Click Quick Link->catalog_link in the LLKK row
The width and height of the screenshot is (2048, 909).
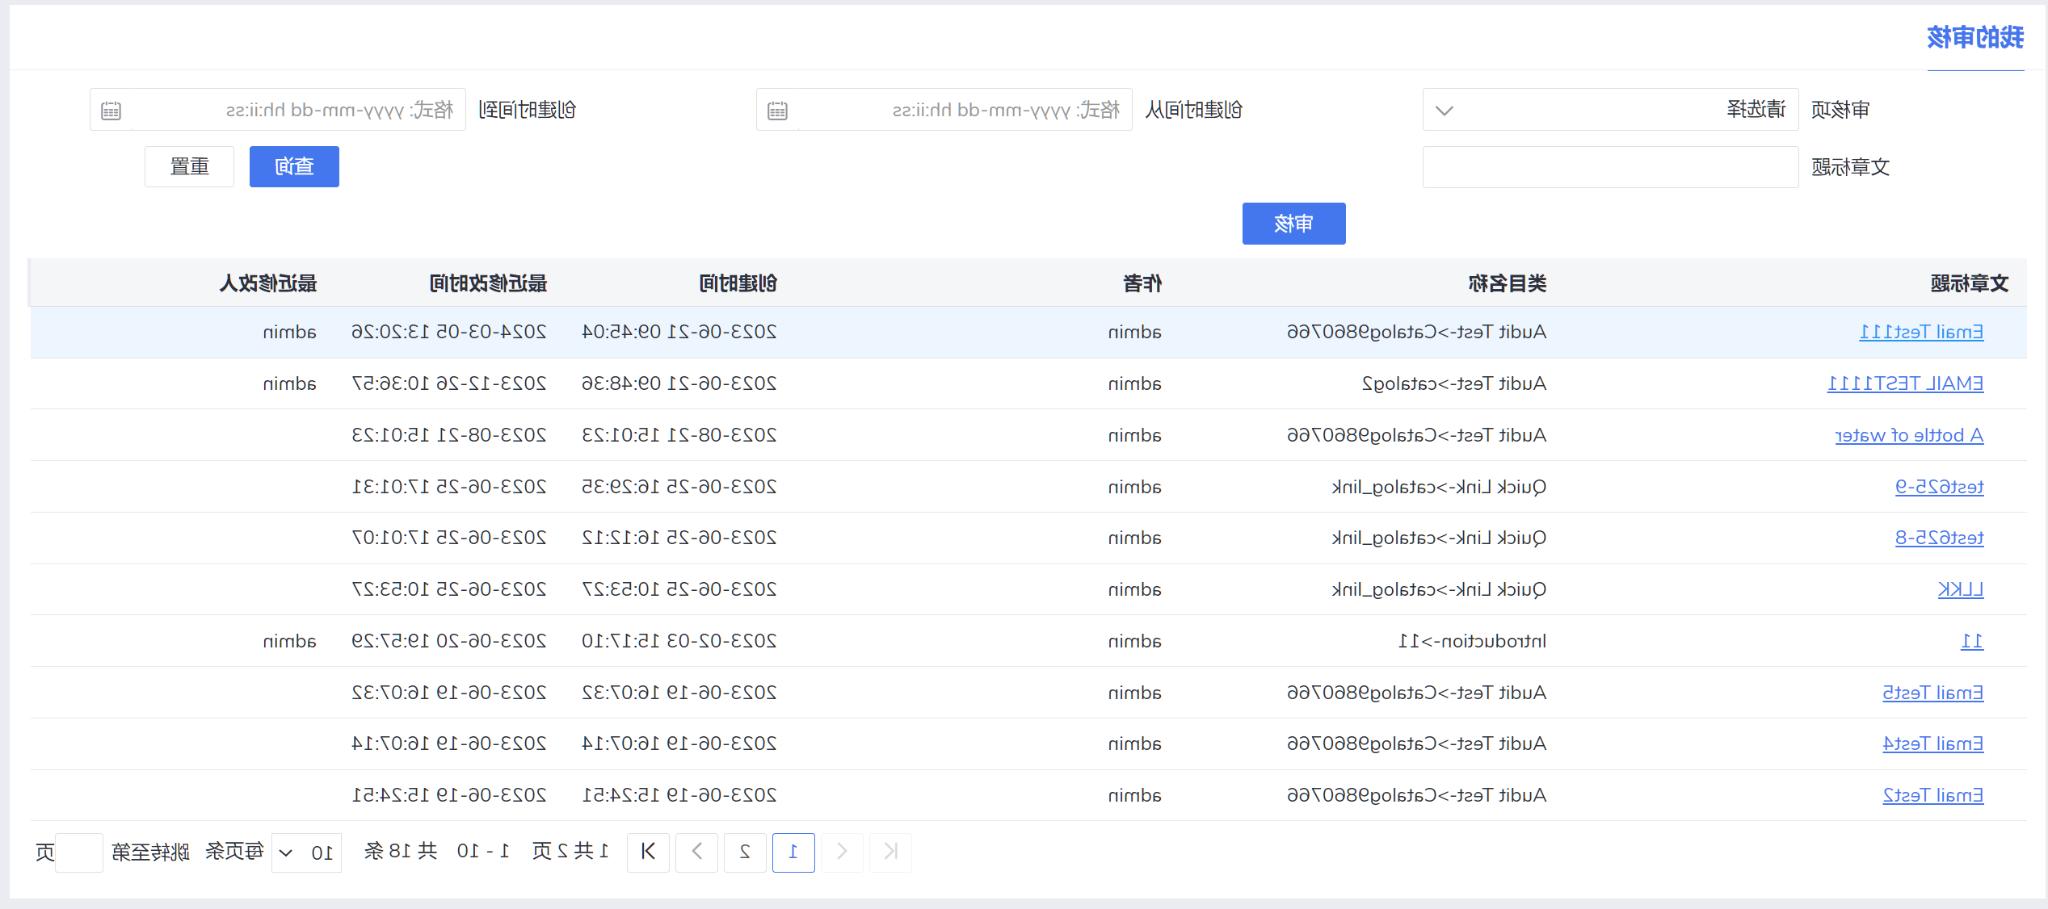click(1439, 590)
